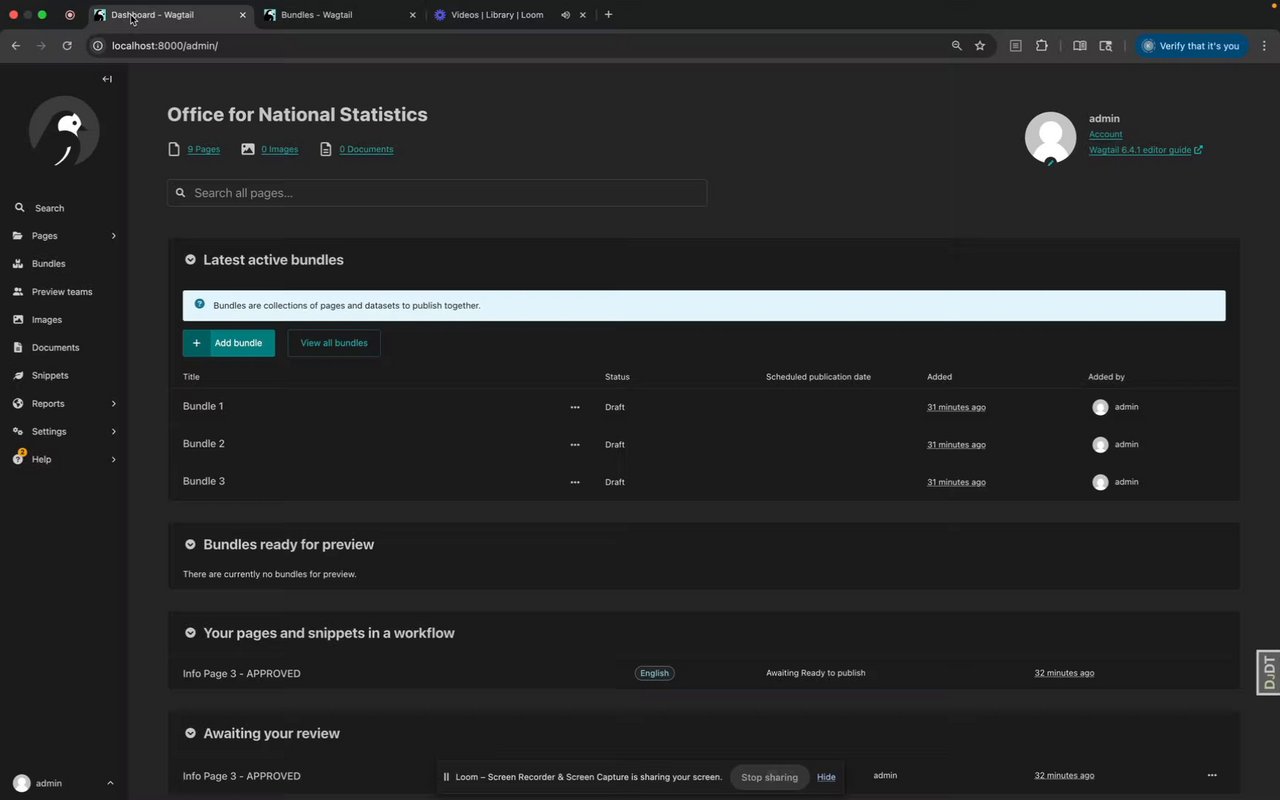The height and width of the screenshot is (800, 1280).
Task: Open actions menu for Bundle 1
Action: click(575, 407)
